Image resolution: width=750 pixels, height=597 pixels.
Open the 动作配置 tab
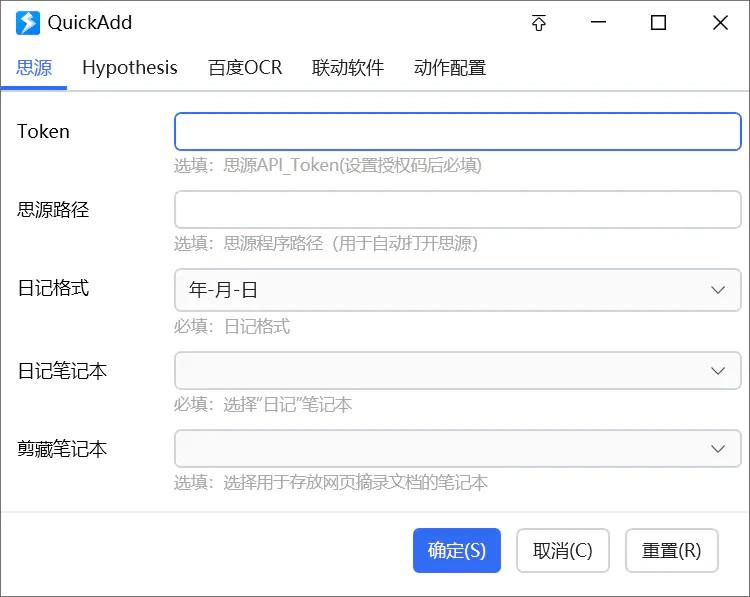pos(450,68)
